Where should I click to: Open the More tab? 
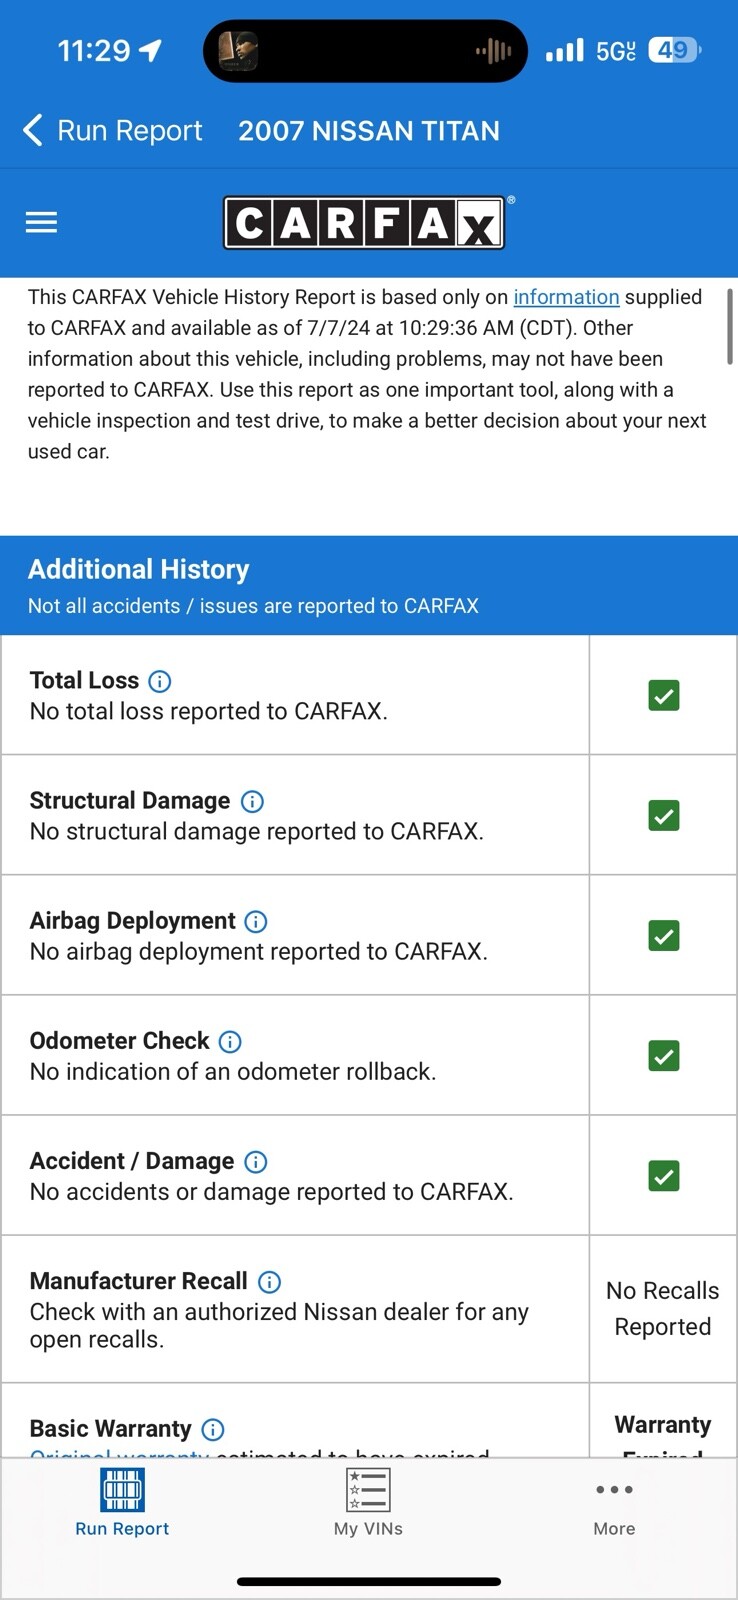tap(614, 1502)
